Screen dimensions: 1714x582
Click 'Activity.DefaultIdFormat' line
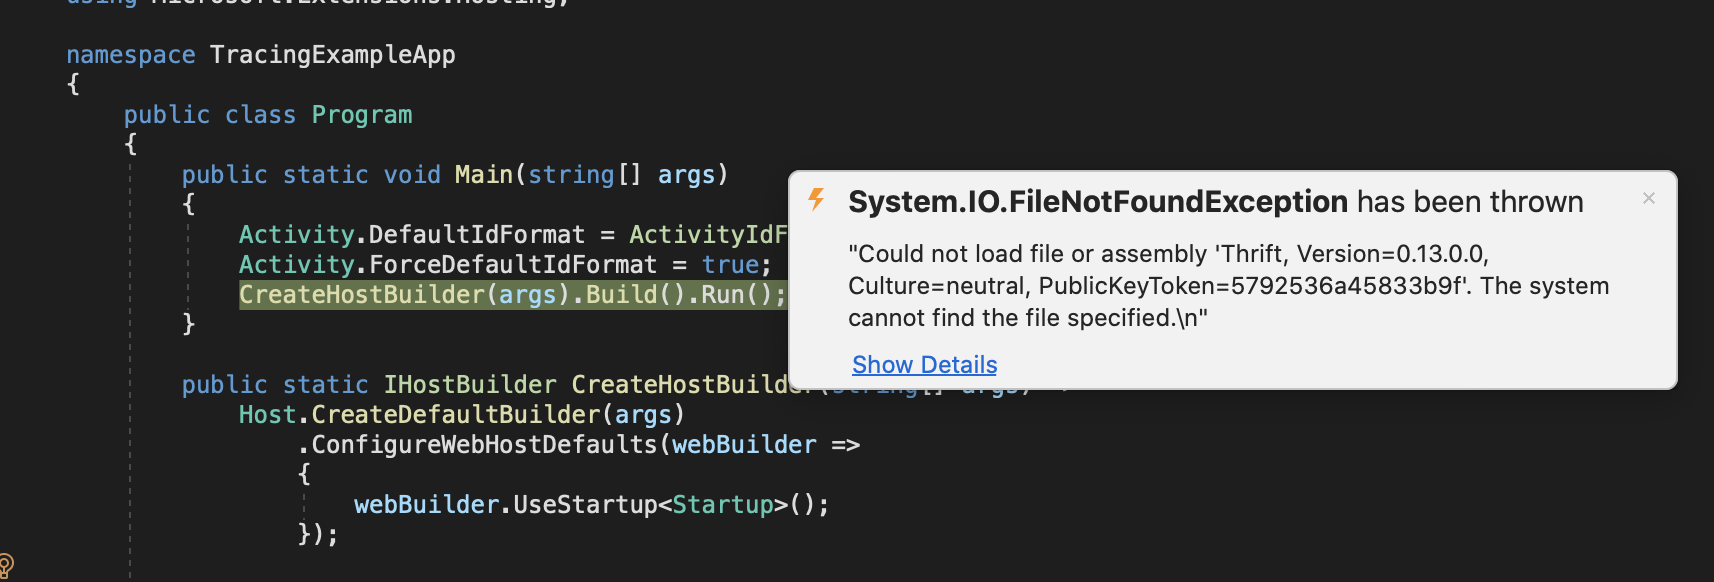(x=513, y=235)
